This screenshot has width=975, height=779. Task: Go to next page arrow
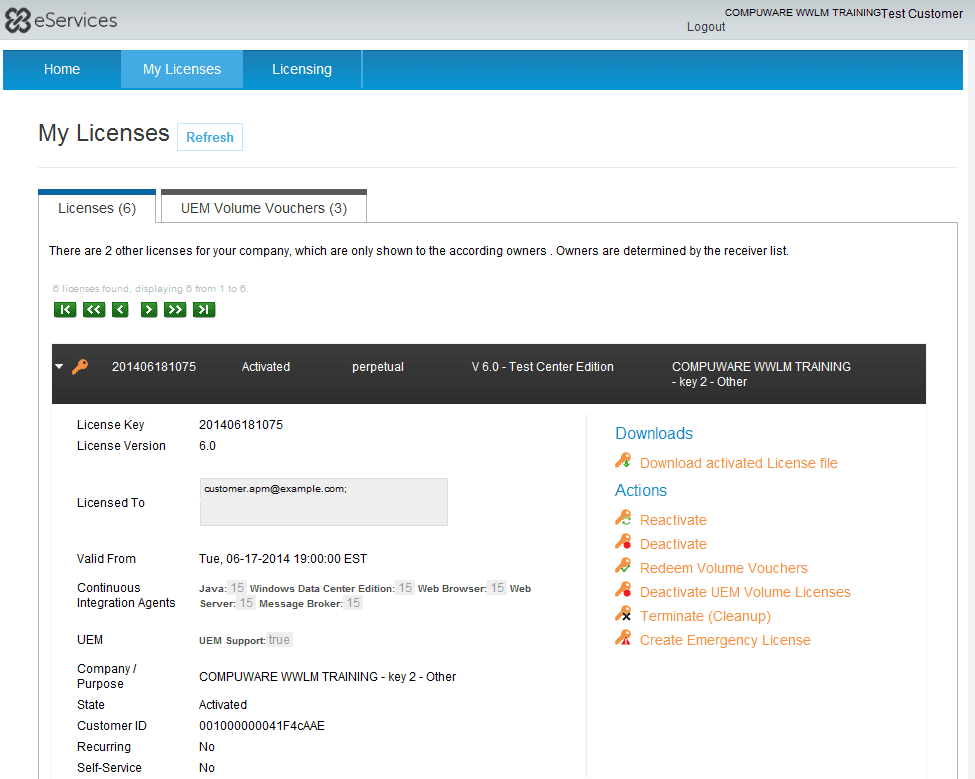(x=149, y=310)
